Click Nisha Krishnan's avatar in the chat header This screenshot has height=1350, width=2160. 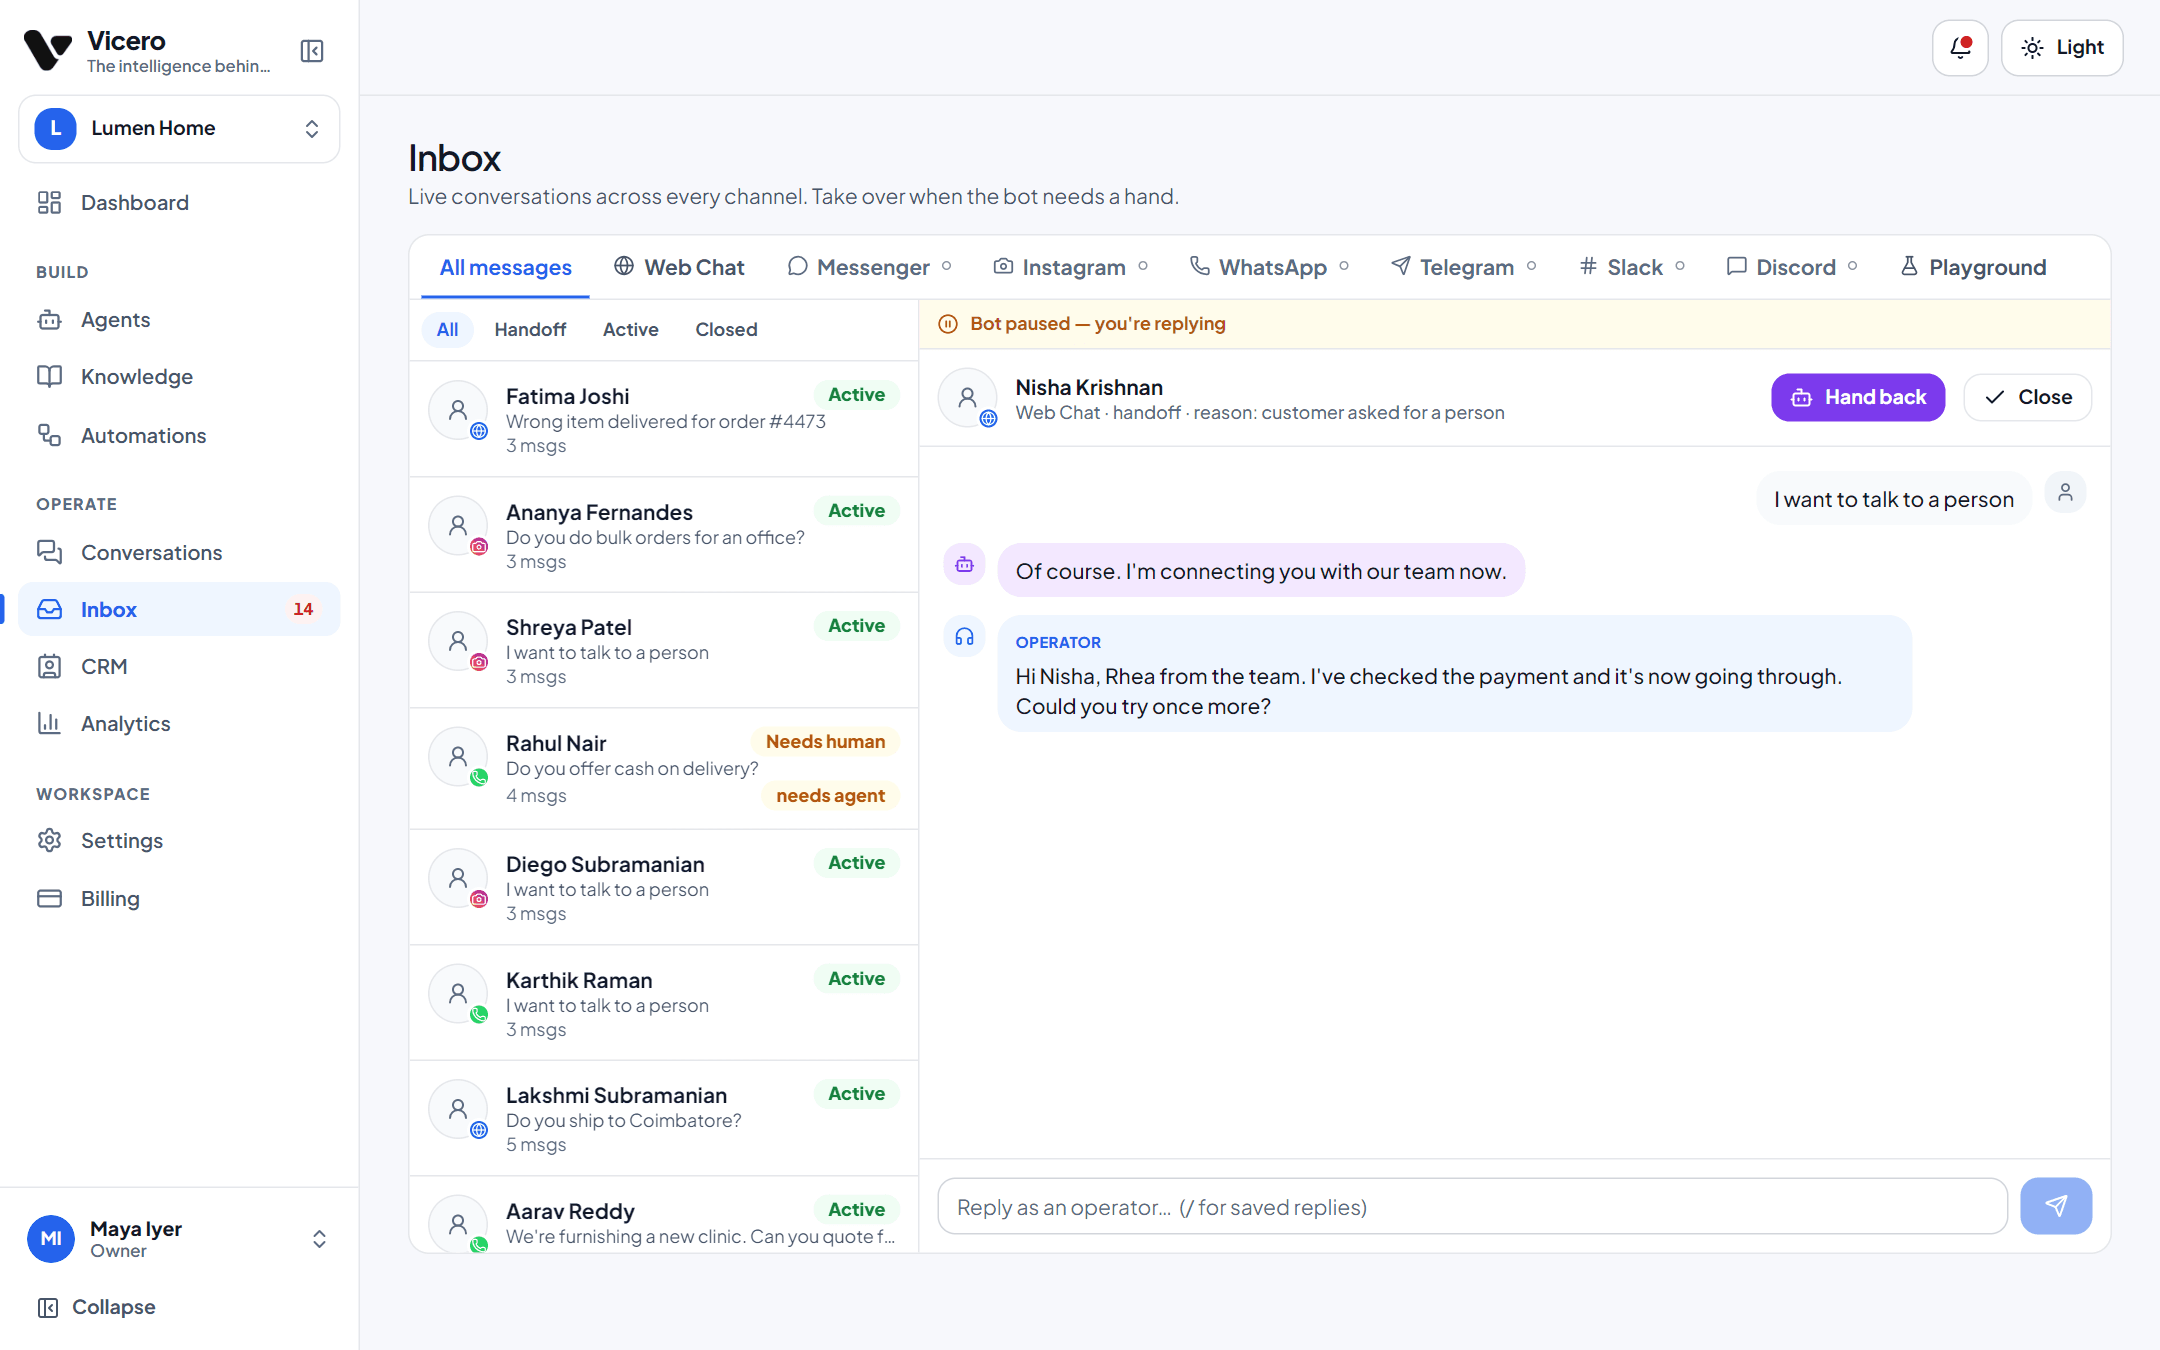coord(967,398)
